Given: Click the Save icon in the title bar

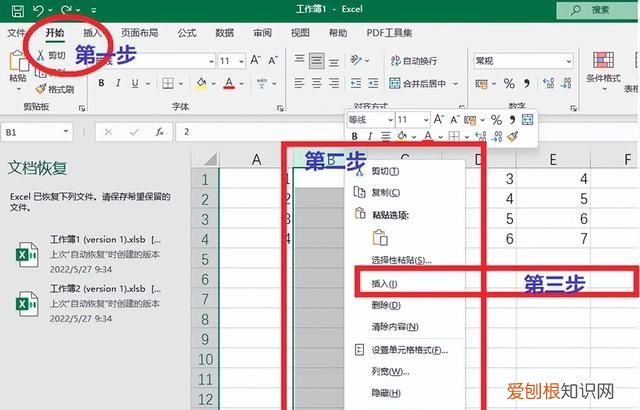Looking at the screenshot, I should pyautogui.click(x=18, y=11).
